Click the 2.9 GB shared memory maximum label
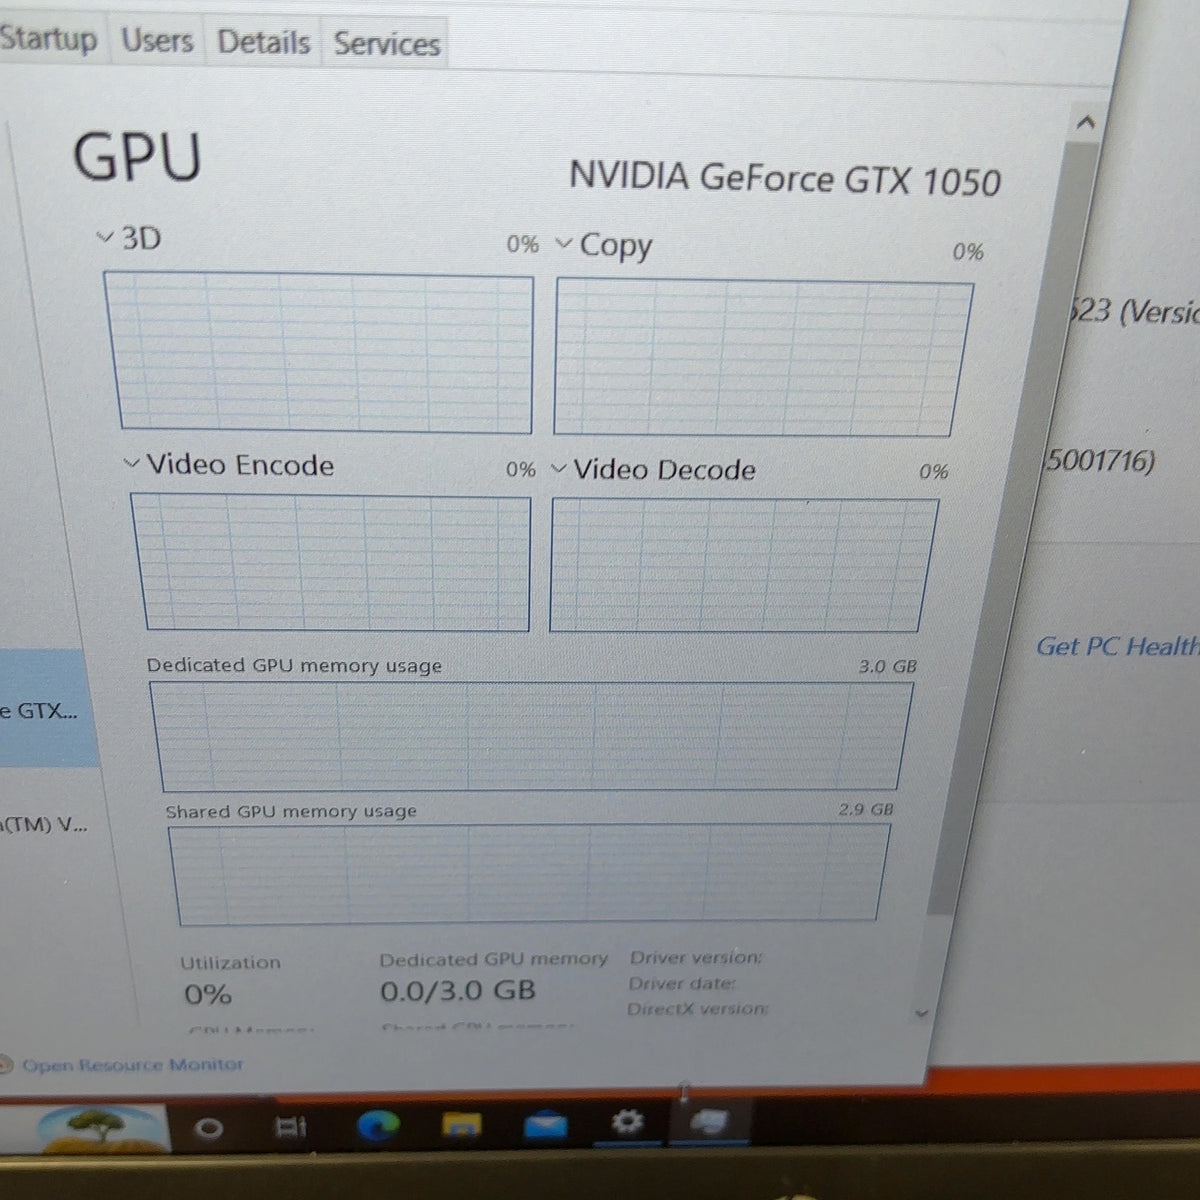The width and height of the screenshot is (1200, 1200). tap(866, 809)
